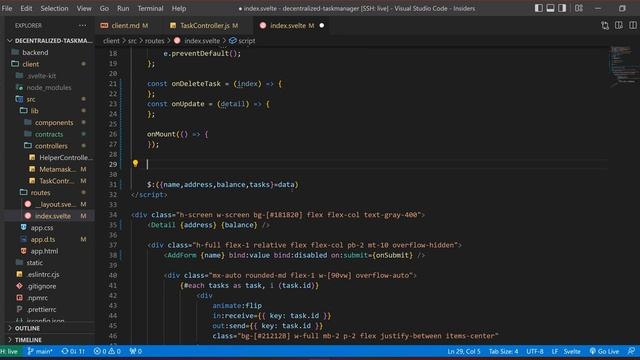Image resolution: width=640 pixels, height=360 pixels.
Task: Expand the contracts folder
Action: [49, 134]
